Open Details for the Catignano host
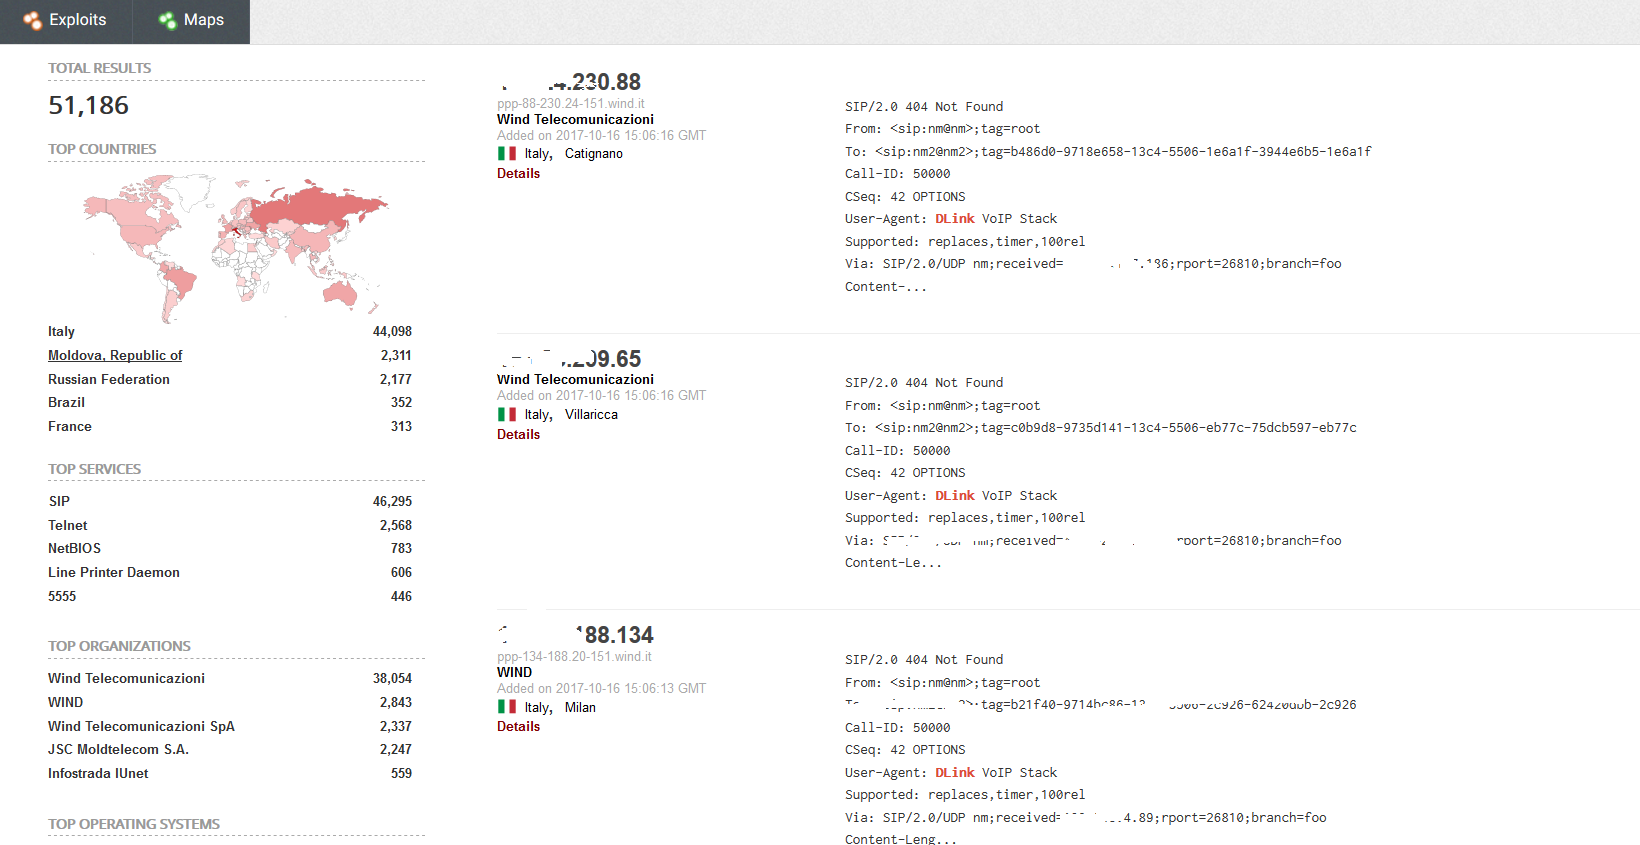 pos(518,174)
